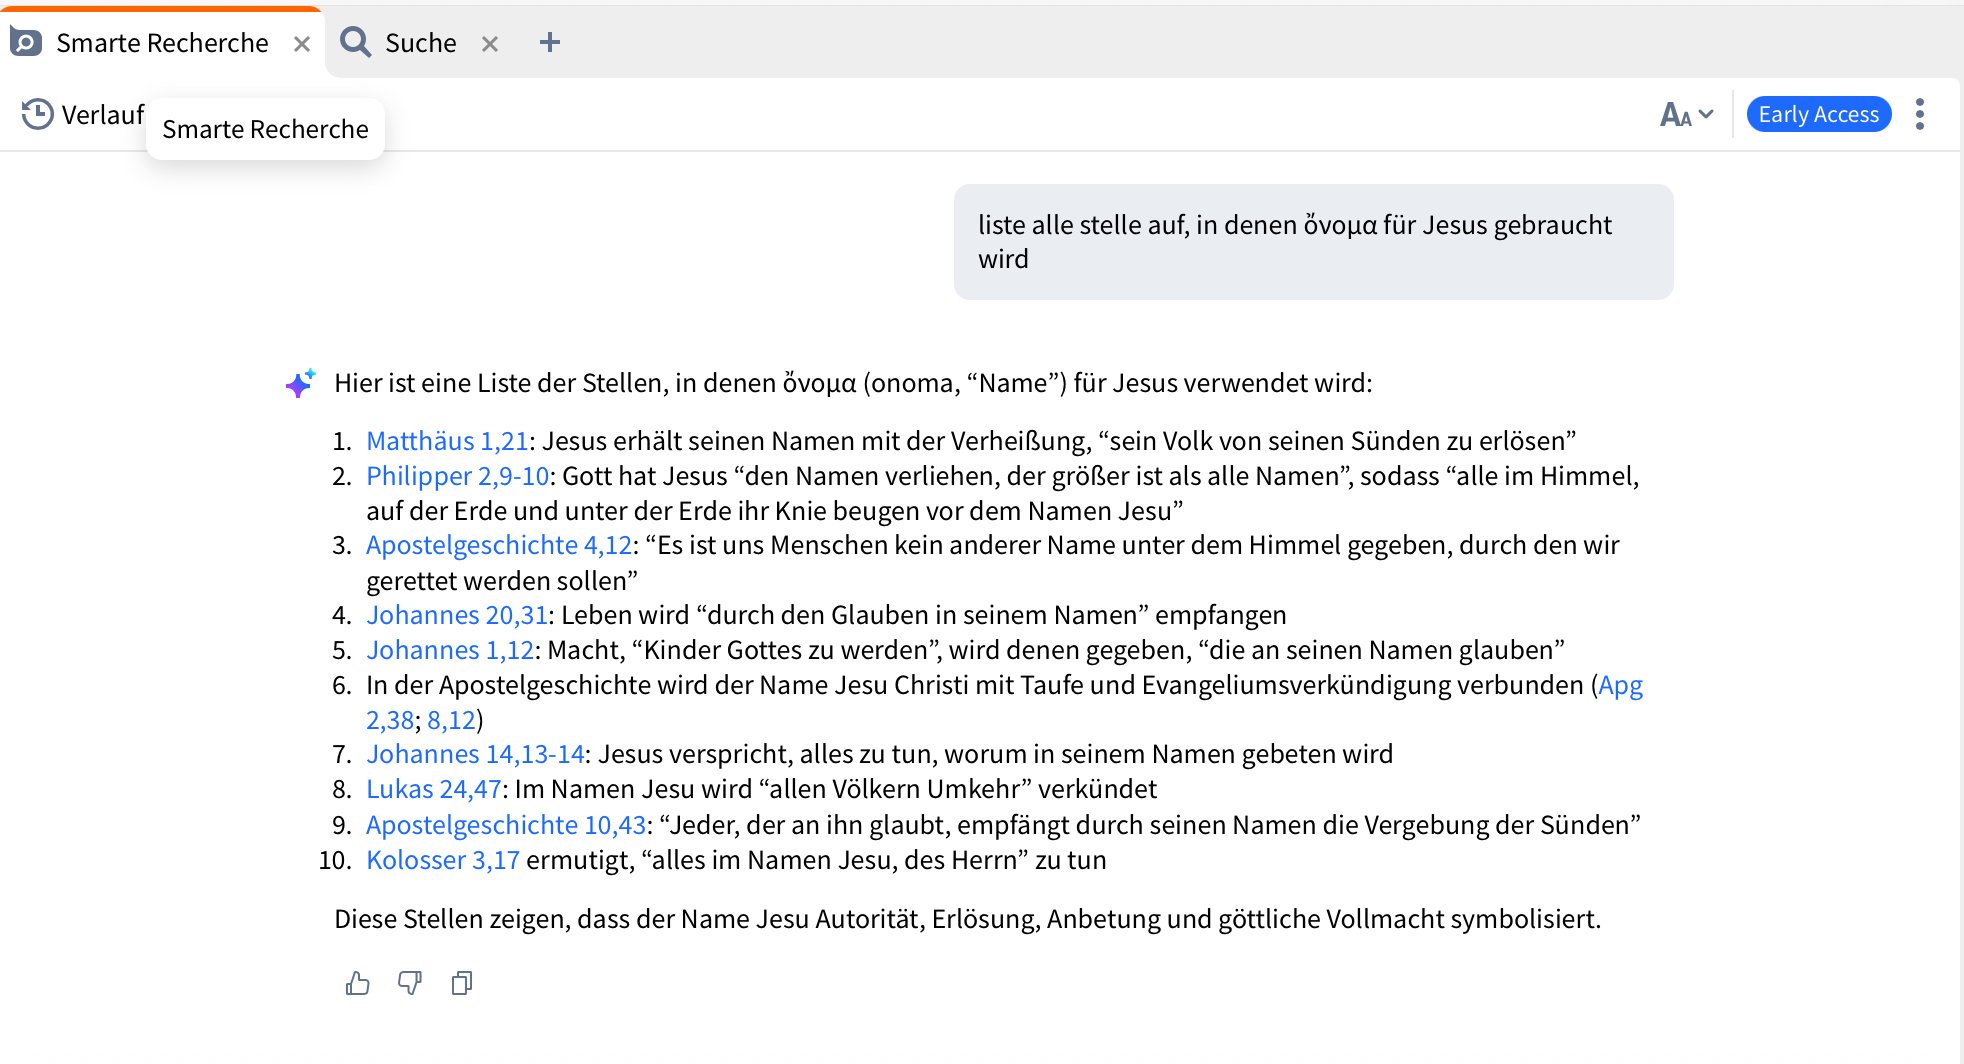Click the Smarte Recherche tab icon
Image resolution: width=1964 pixels, height=1064 pixels.
pyautogui.click(x=26, y=42)
